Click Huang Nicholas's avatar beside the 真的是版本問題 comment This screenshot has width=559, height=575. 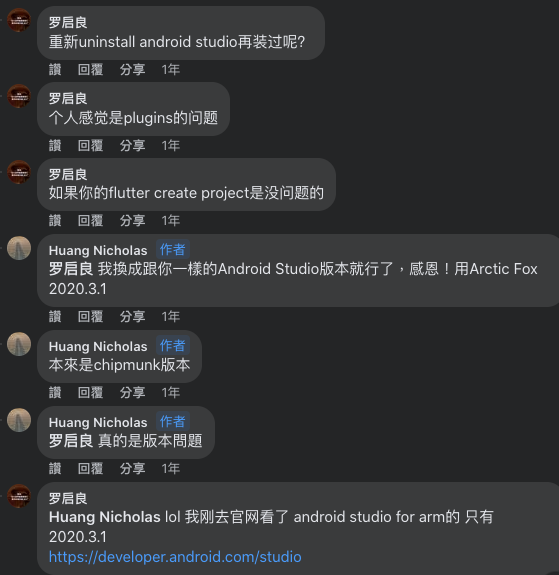click(19, 420)
